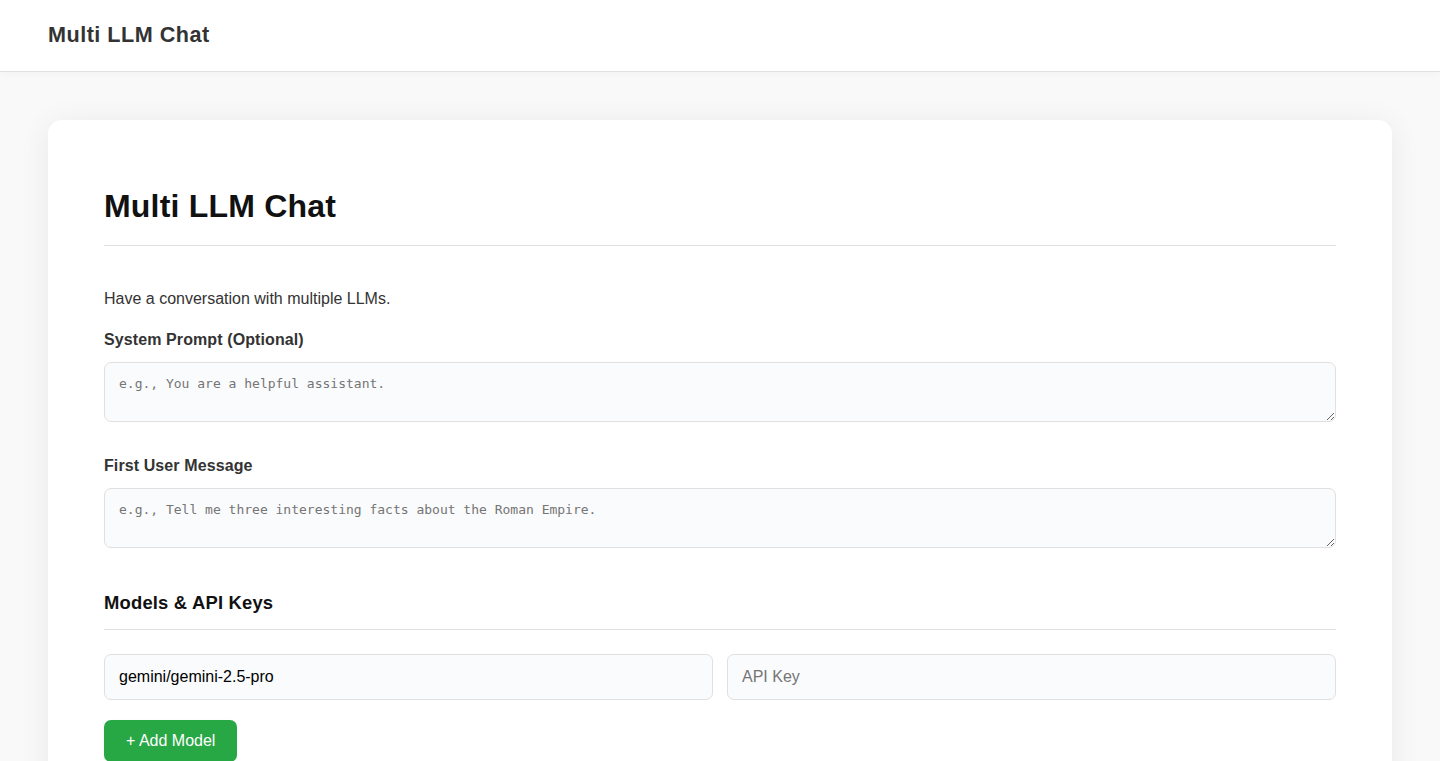Click the 'API Key' placeholder text
Screen dimensions: 1440x761
click(x=771, y=677)
